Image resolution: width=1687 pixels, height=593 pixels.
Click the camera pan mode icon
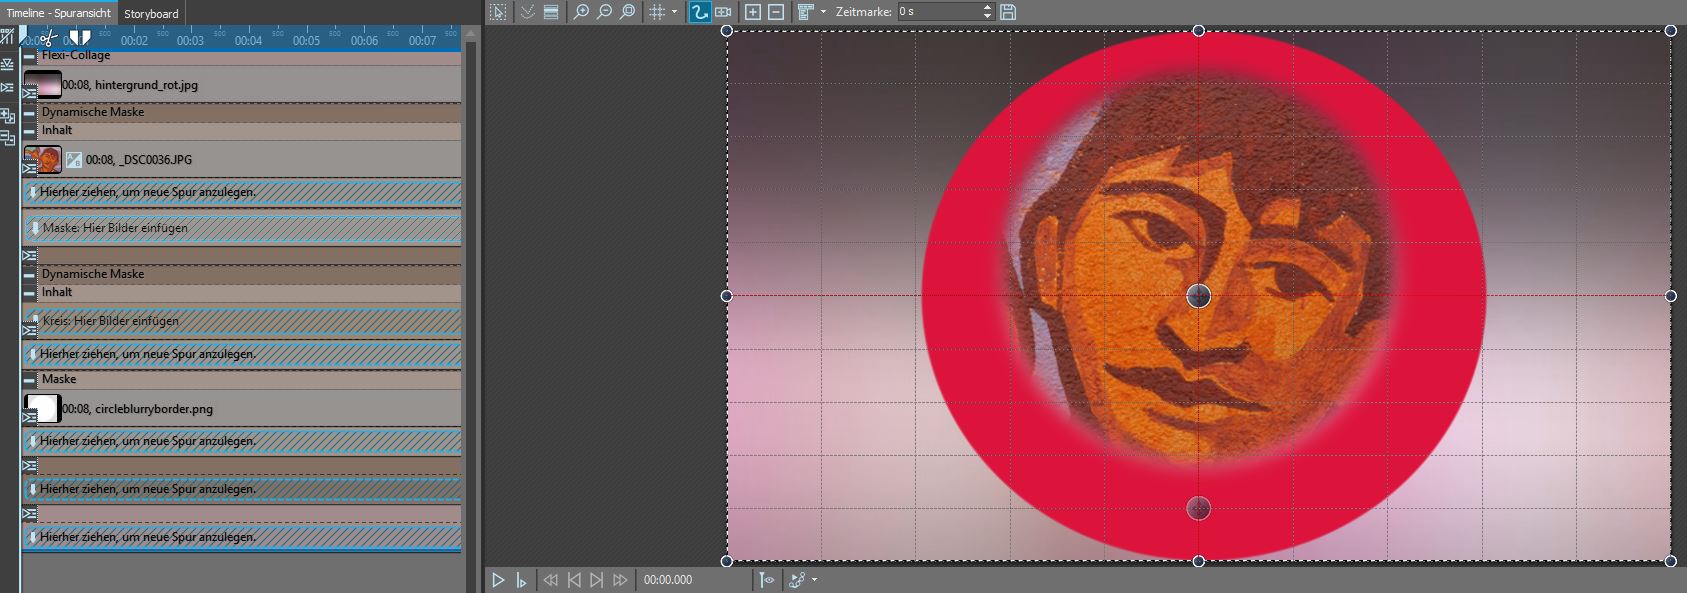point(723,12)
